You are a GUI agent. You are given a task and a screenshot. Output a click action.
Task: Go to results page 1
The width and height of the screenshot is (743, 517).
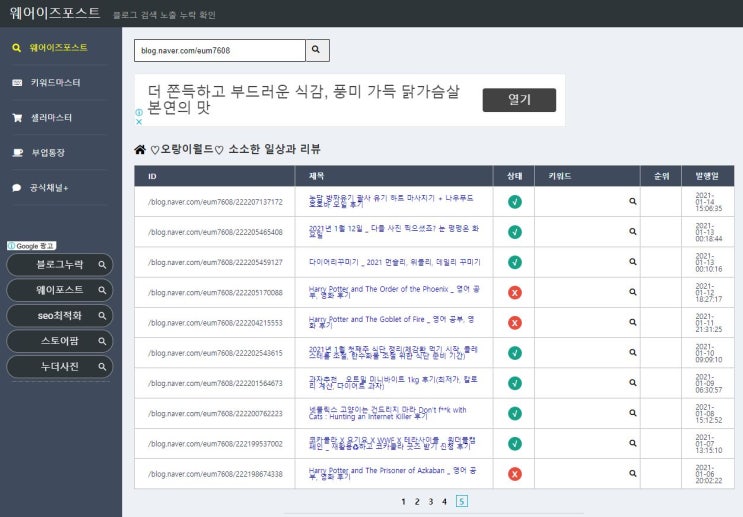pos(403,501)
